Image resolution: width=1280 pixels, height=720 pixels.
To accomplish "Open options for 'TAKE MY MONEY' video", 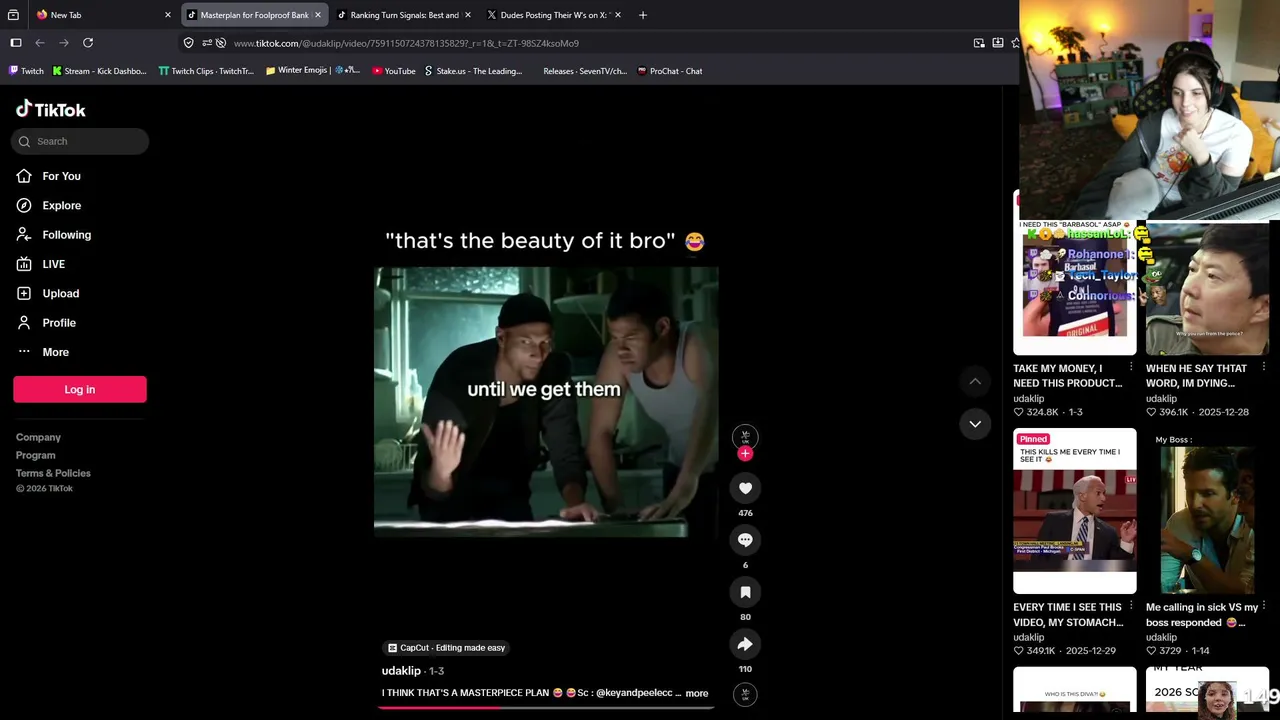I will (1131, 368).
